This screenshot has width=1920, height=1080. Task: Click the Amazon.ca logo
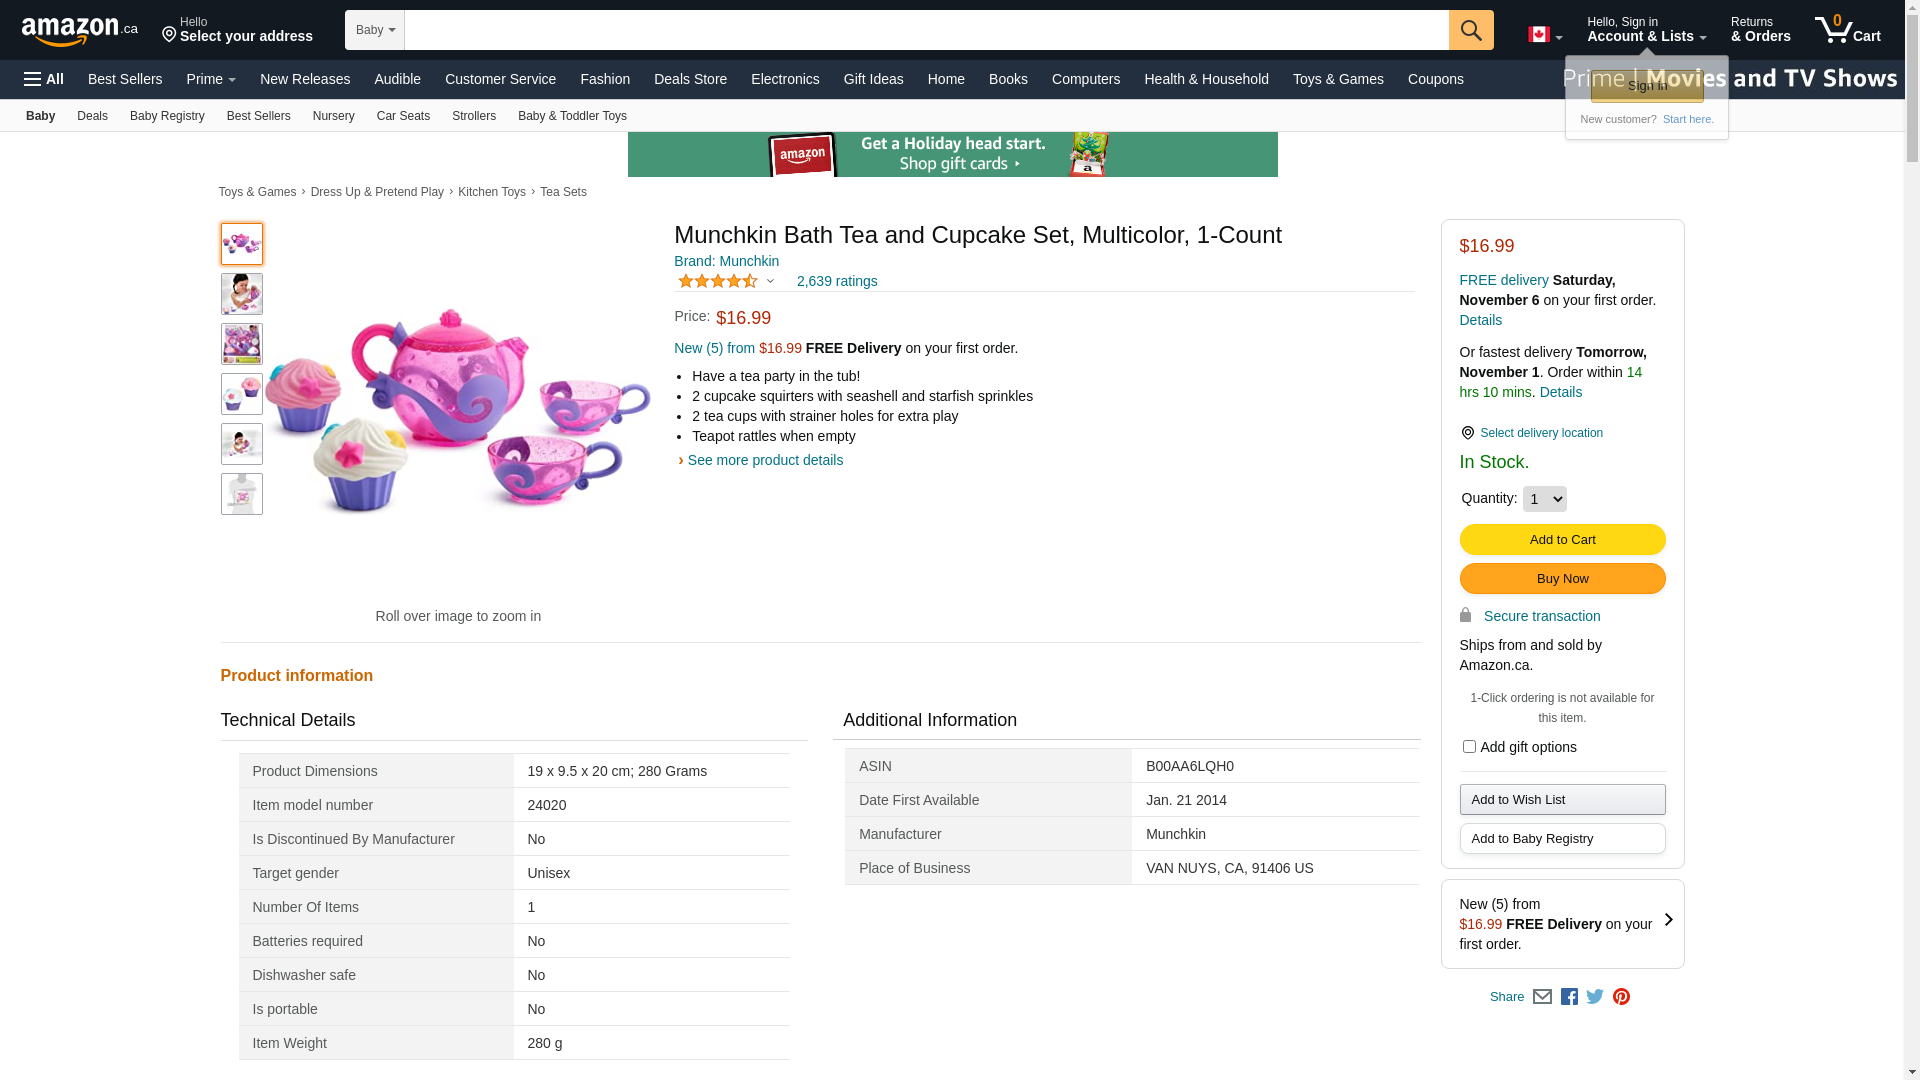coord(79,31)
